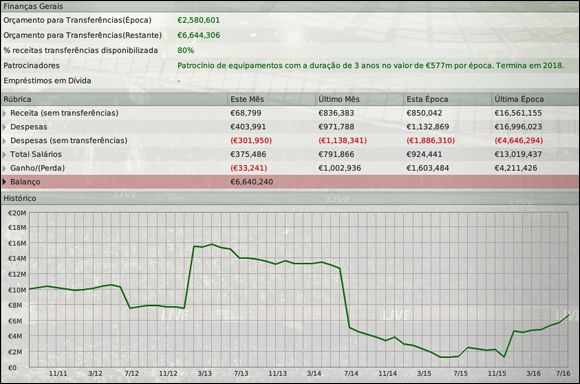Click the 7/16 date label on chart

pyautogui.click(x=563, y=373)
